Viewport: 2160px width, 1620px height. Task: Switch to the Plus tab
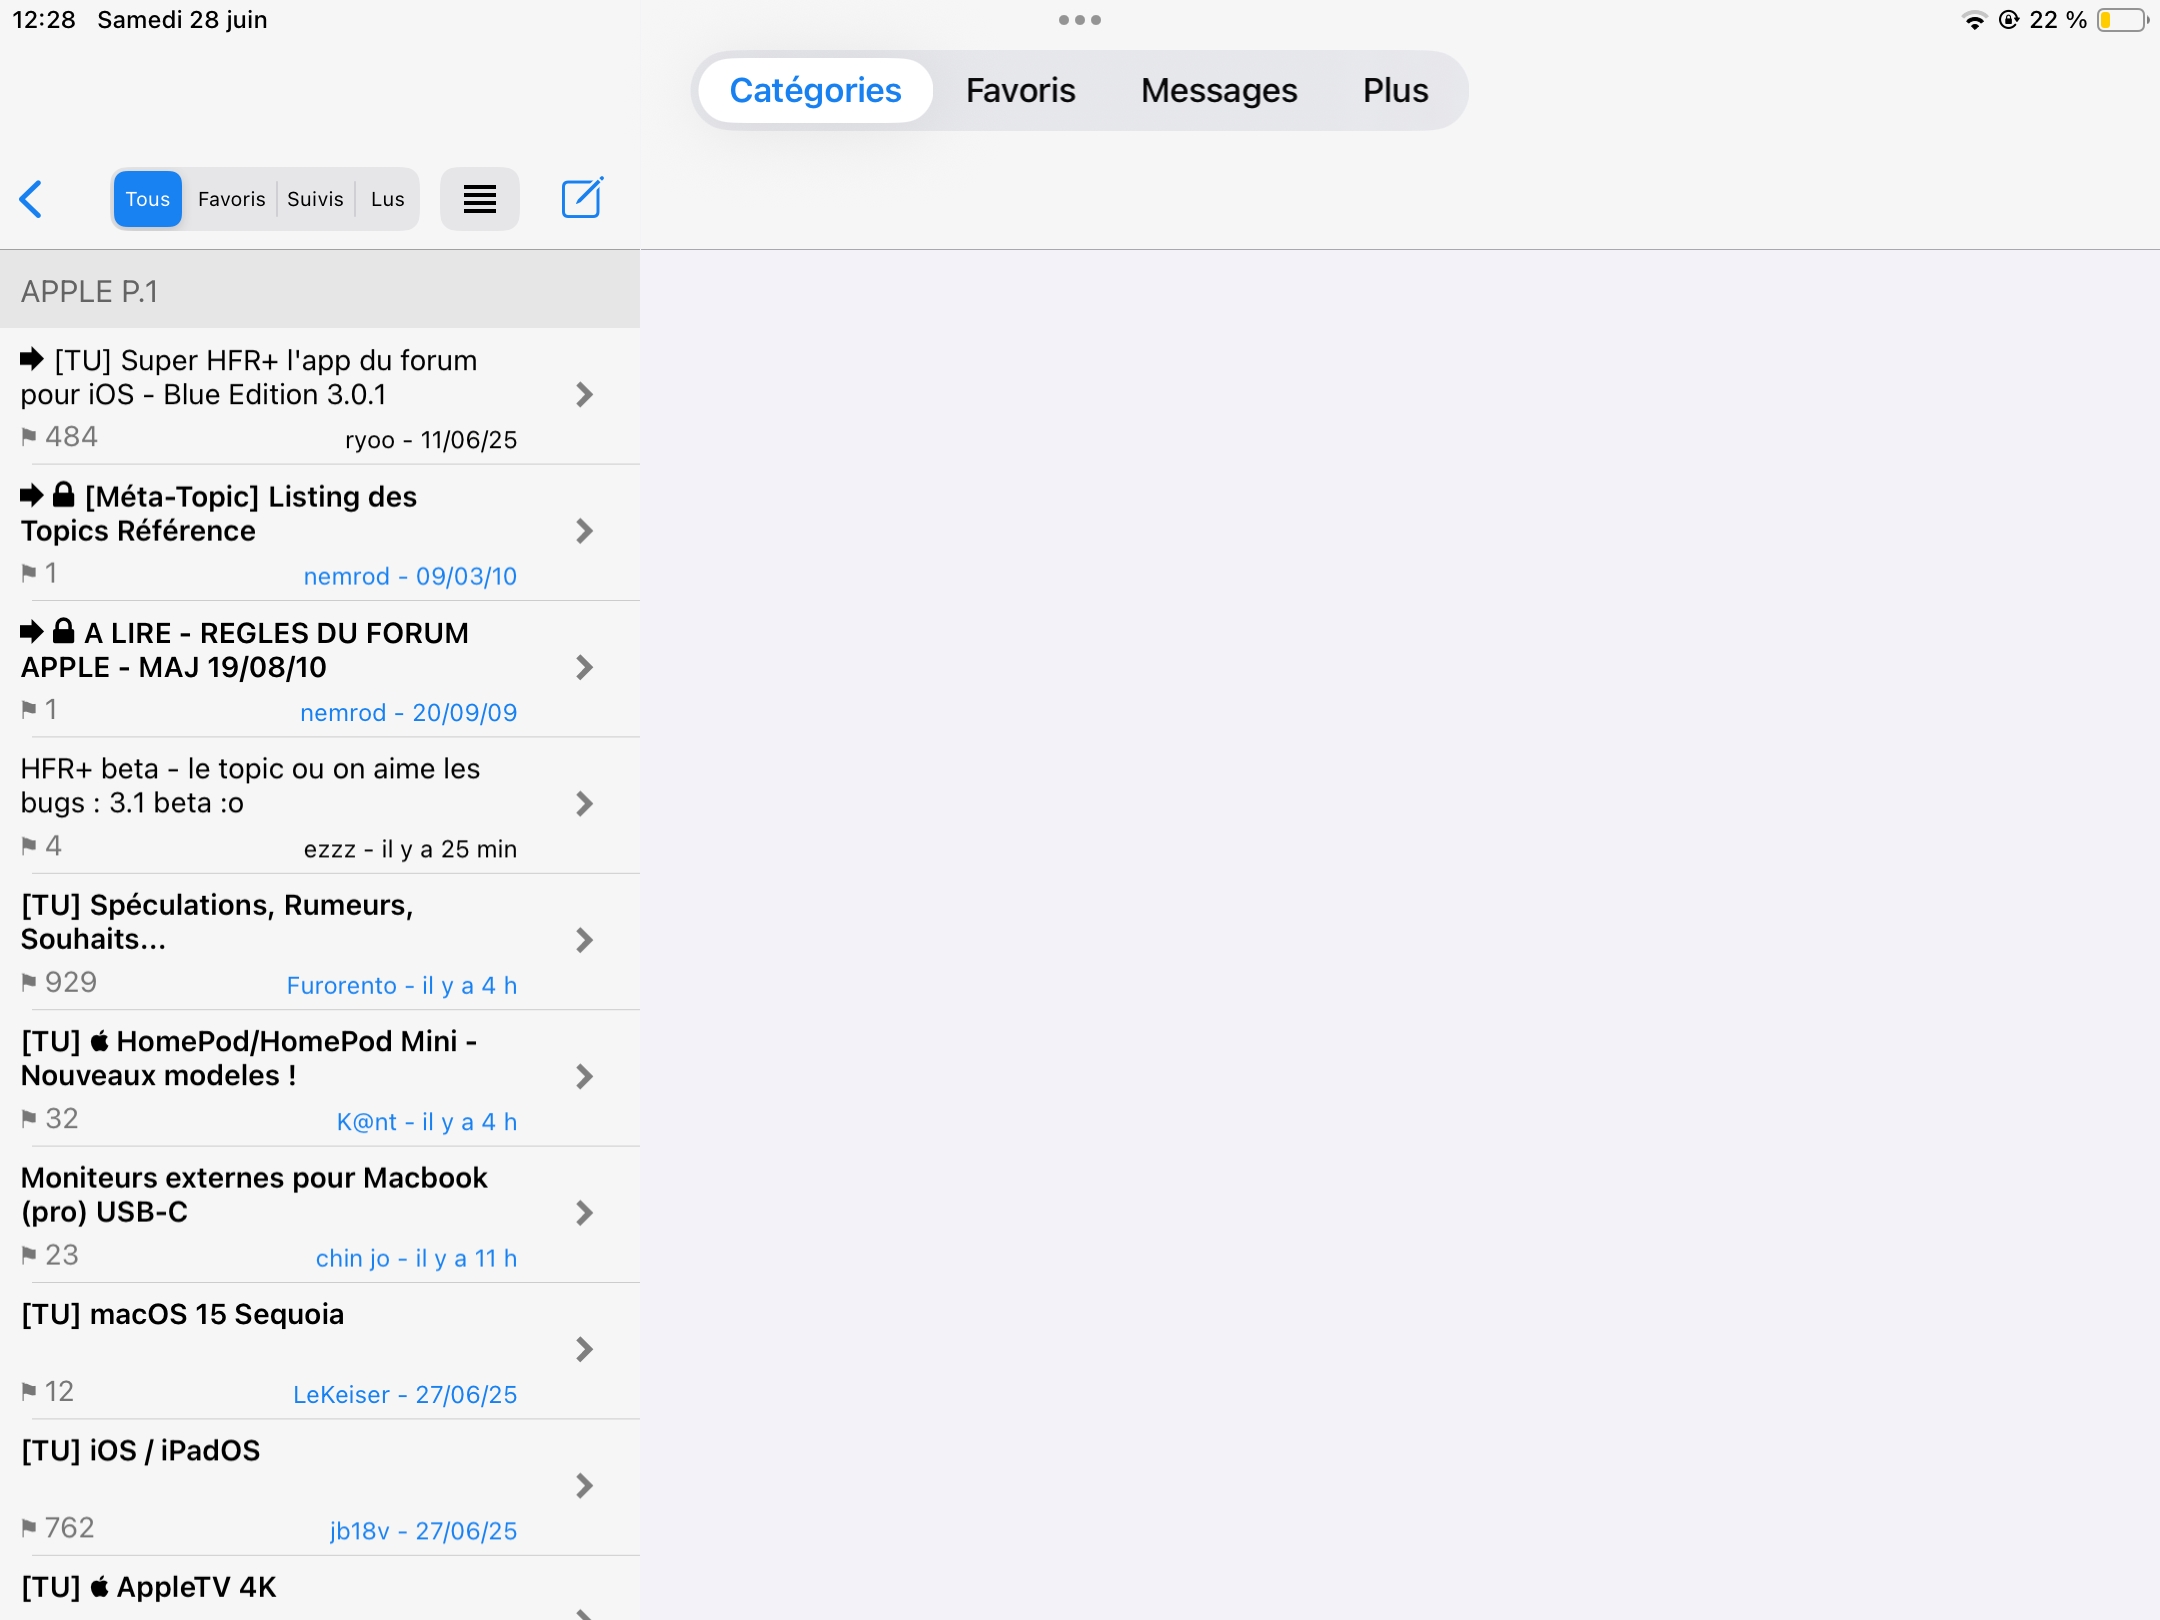1395,90
